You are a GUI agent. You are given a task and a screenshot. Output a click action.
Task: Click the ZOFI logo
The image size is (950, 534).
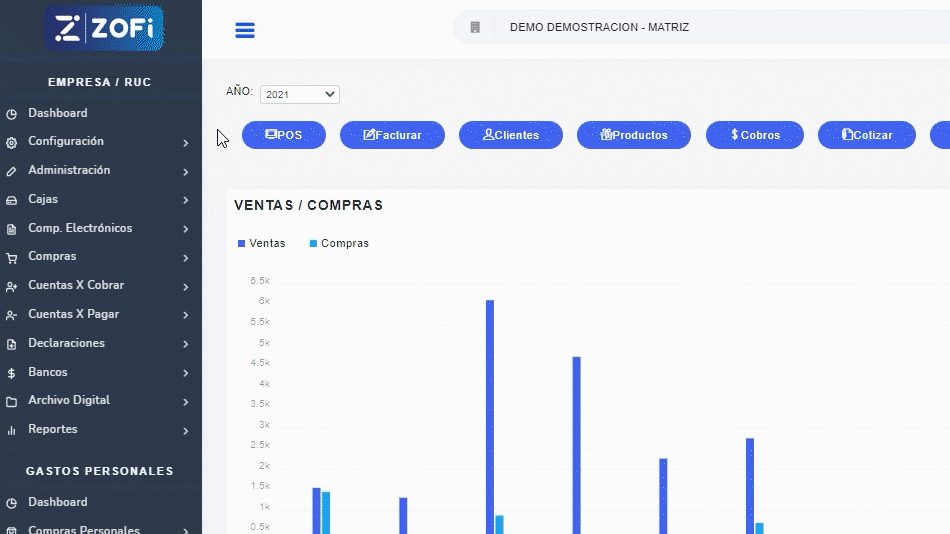point(103,28)
